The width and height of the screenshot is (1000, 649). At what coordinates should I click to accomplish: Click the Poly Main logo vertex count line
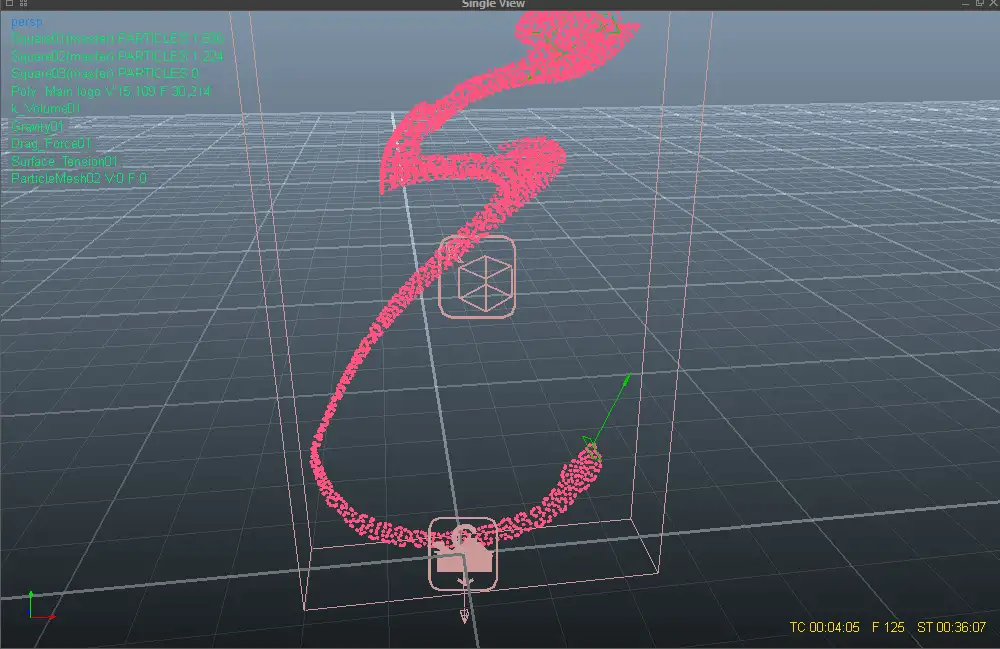pos(111,91)
